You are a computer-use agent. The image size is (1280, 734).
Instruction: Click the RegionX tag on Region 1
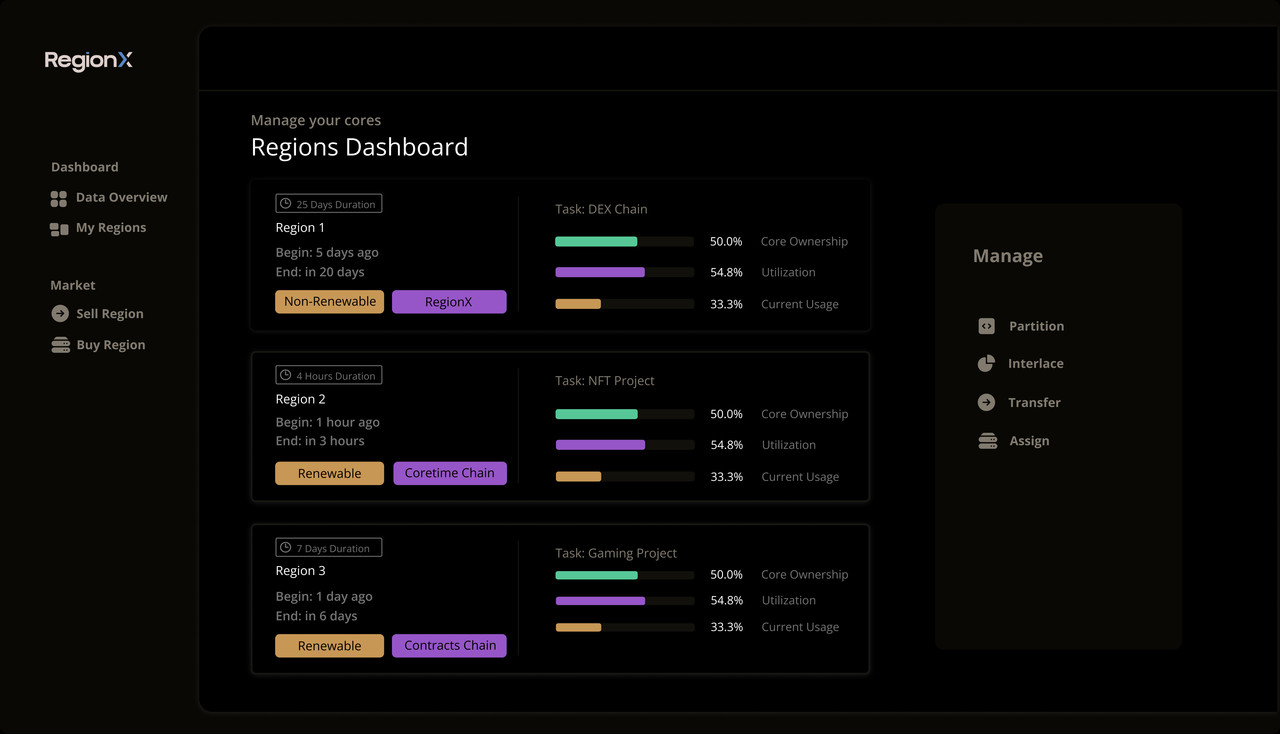coord(449,302)
